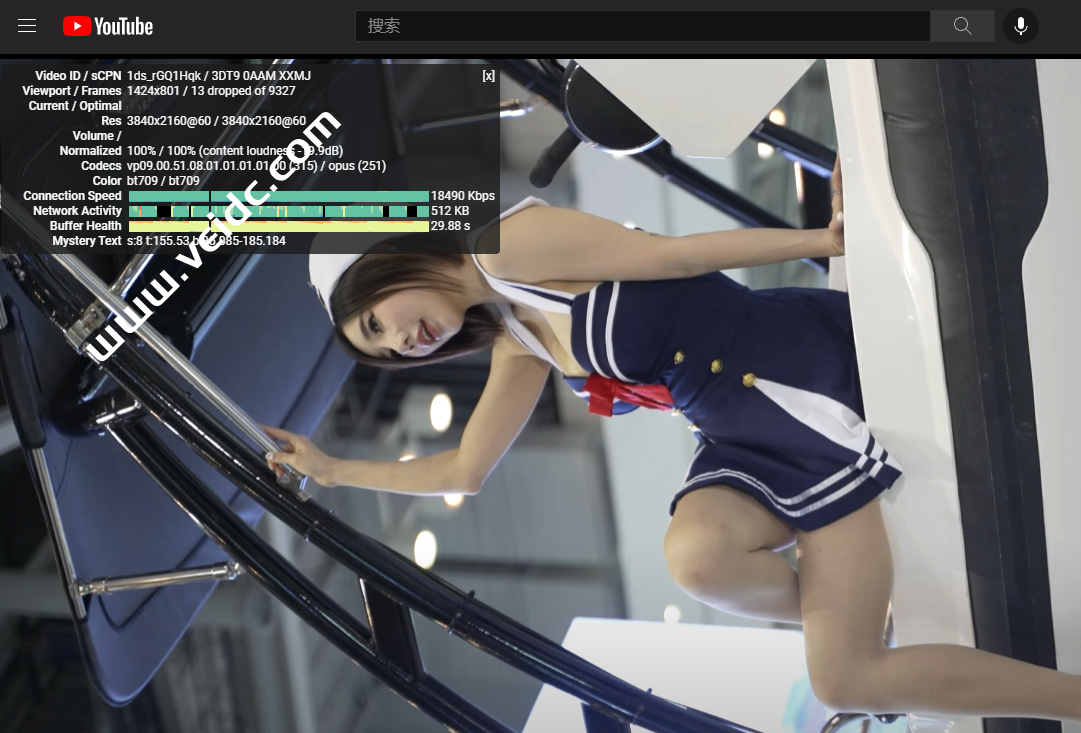Click the Buffer Health yellow bar
Screen dimensions: 1081x733
click(278, 226)
